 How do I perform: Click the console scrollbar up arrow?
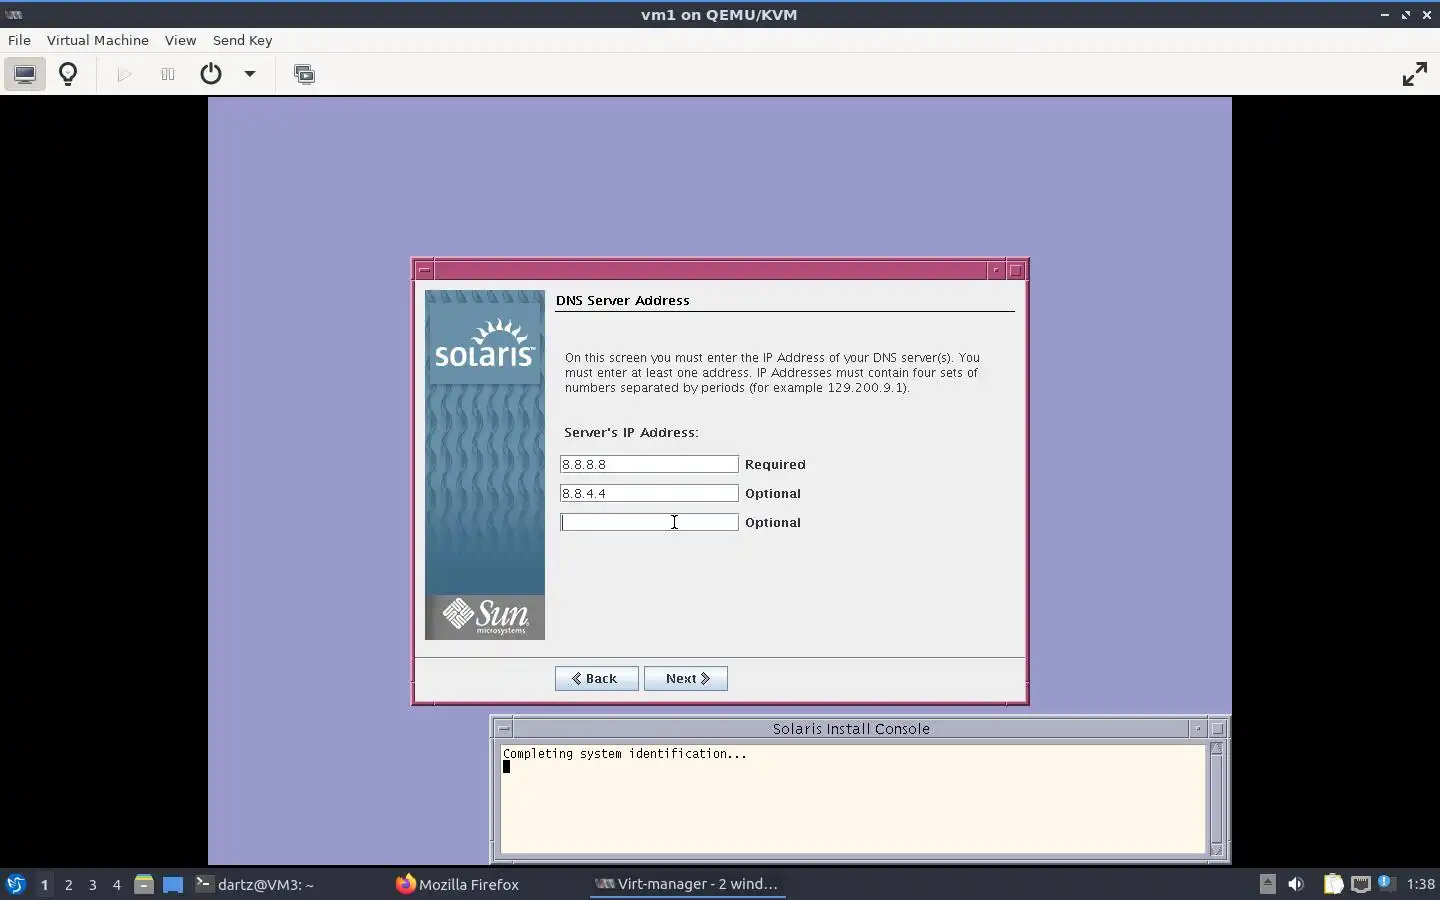[1217, 748]
